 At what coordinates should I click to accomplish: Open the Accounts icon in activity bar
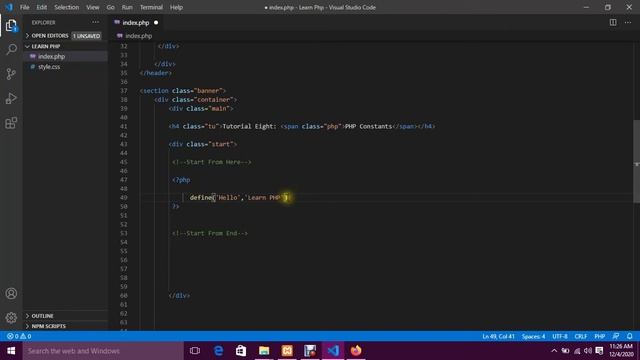[x=11, y=293]
